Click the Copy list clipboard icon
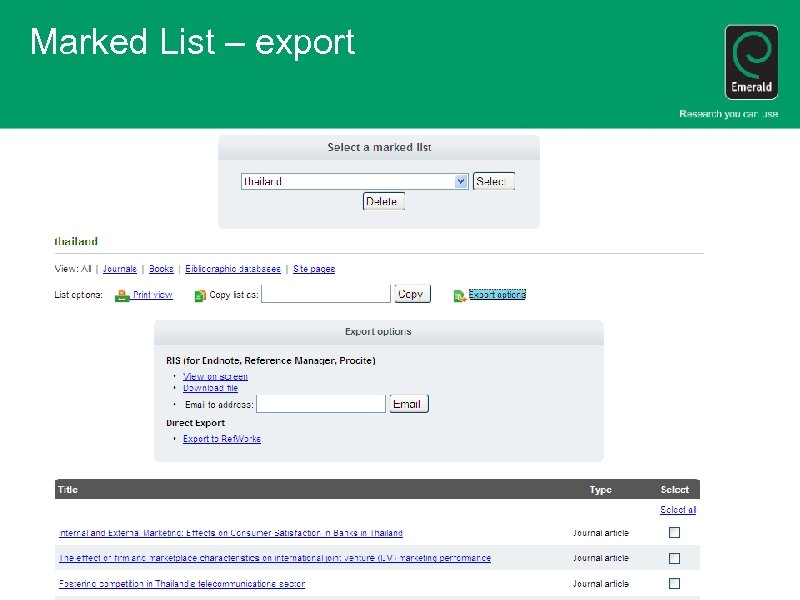The width and height of the screenshot is (800, 600). [x=199, y=293]
